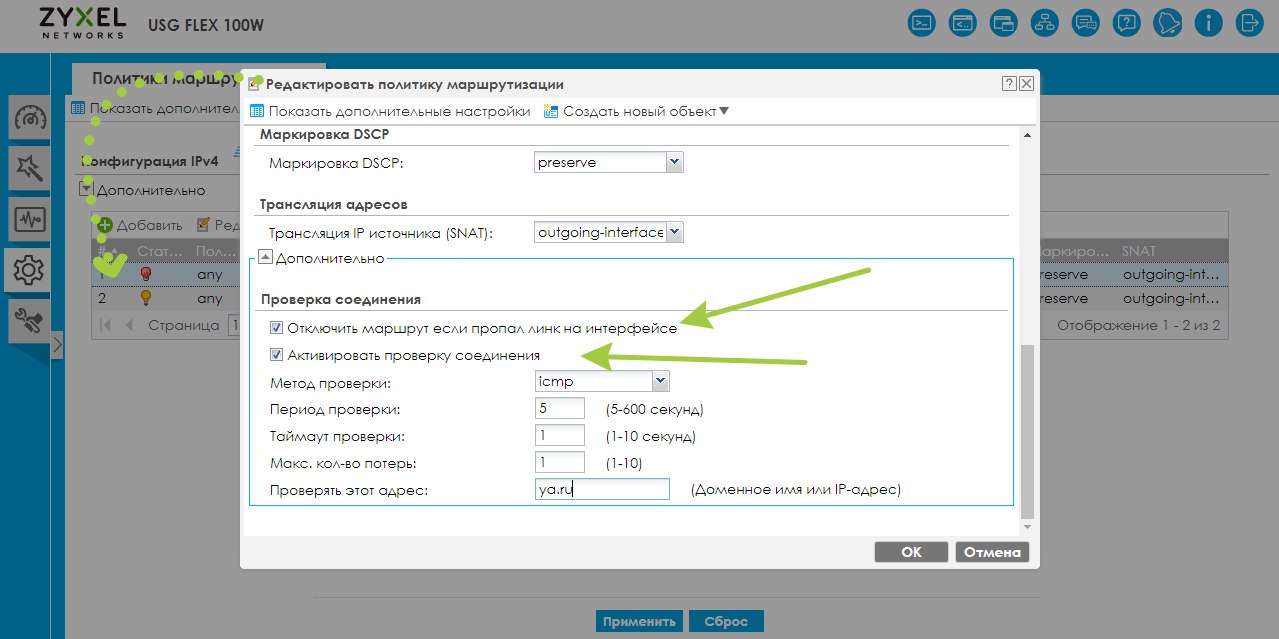This screenshot has height=639, width=1279.
Task: Click 'any' cell in row 2
Action: tap(210, 298)
